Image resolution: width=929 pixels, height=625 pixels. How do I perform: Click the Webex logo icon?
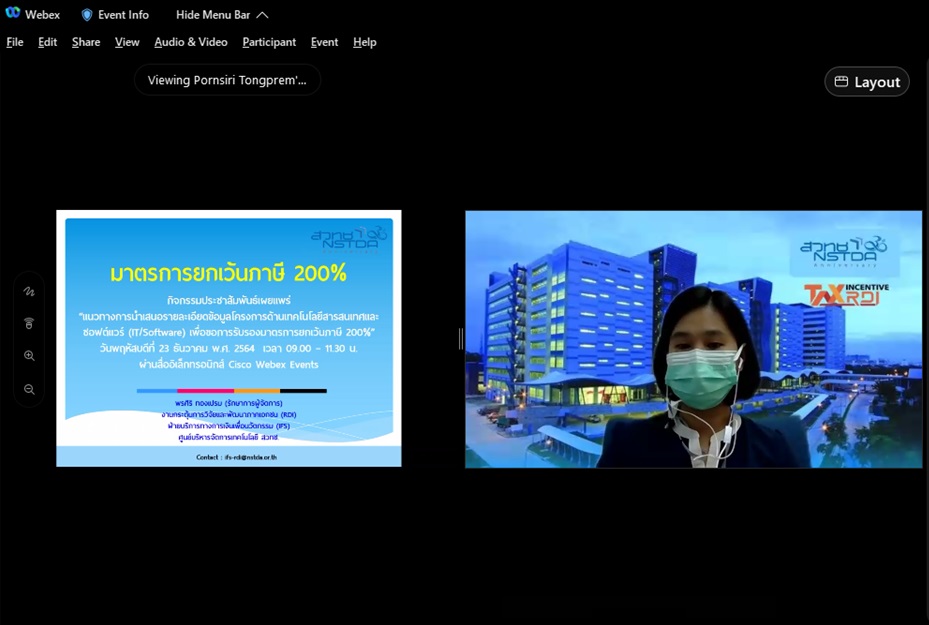tap(12, 14)
